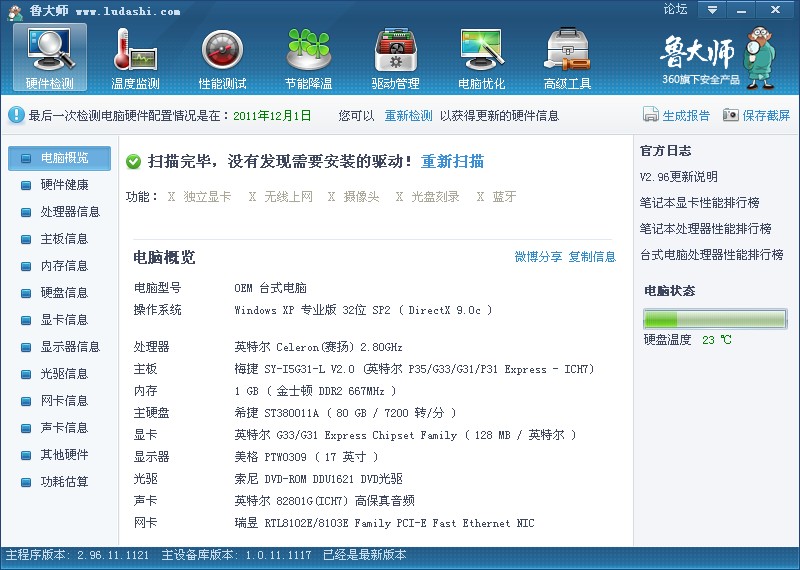Screen dimensions: 800x570
Task: Open the 高级工具 advanced tools
Action: pos(567,58)
